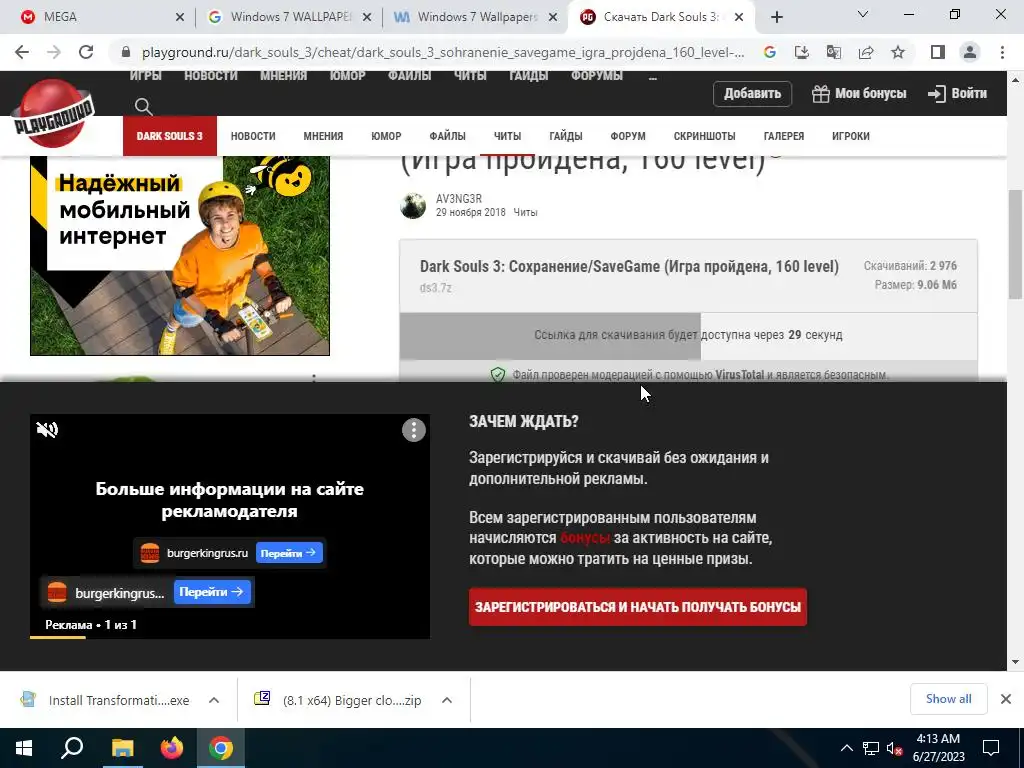Click the mobile internet ad banner
This screenshot has height=768, width=1024.
[180, 255]
